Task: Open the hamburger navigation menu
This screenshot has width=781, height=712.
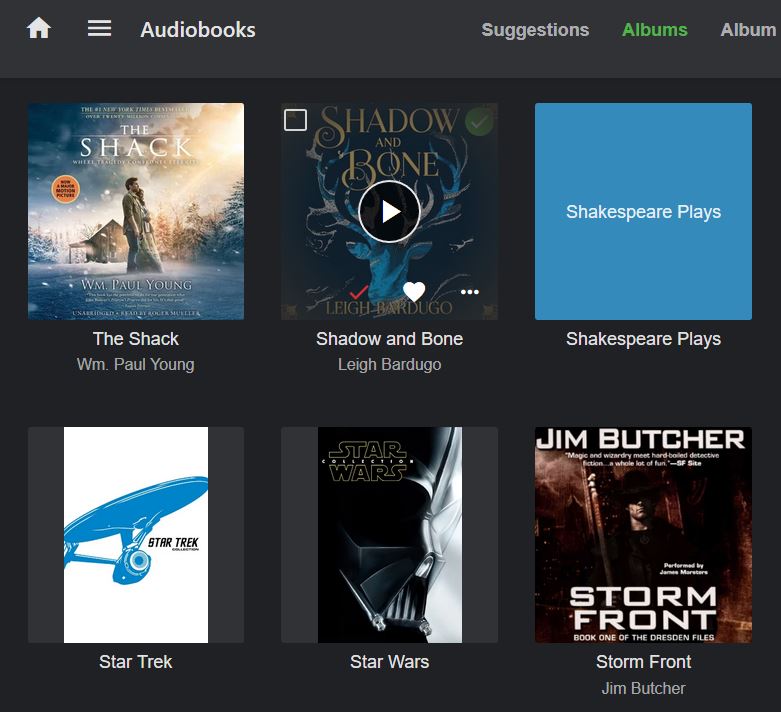Action: pos(99,28)
